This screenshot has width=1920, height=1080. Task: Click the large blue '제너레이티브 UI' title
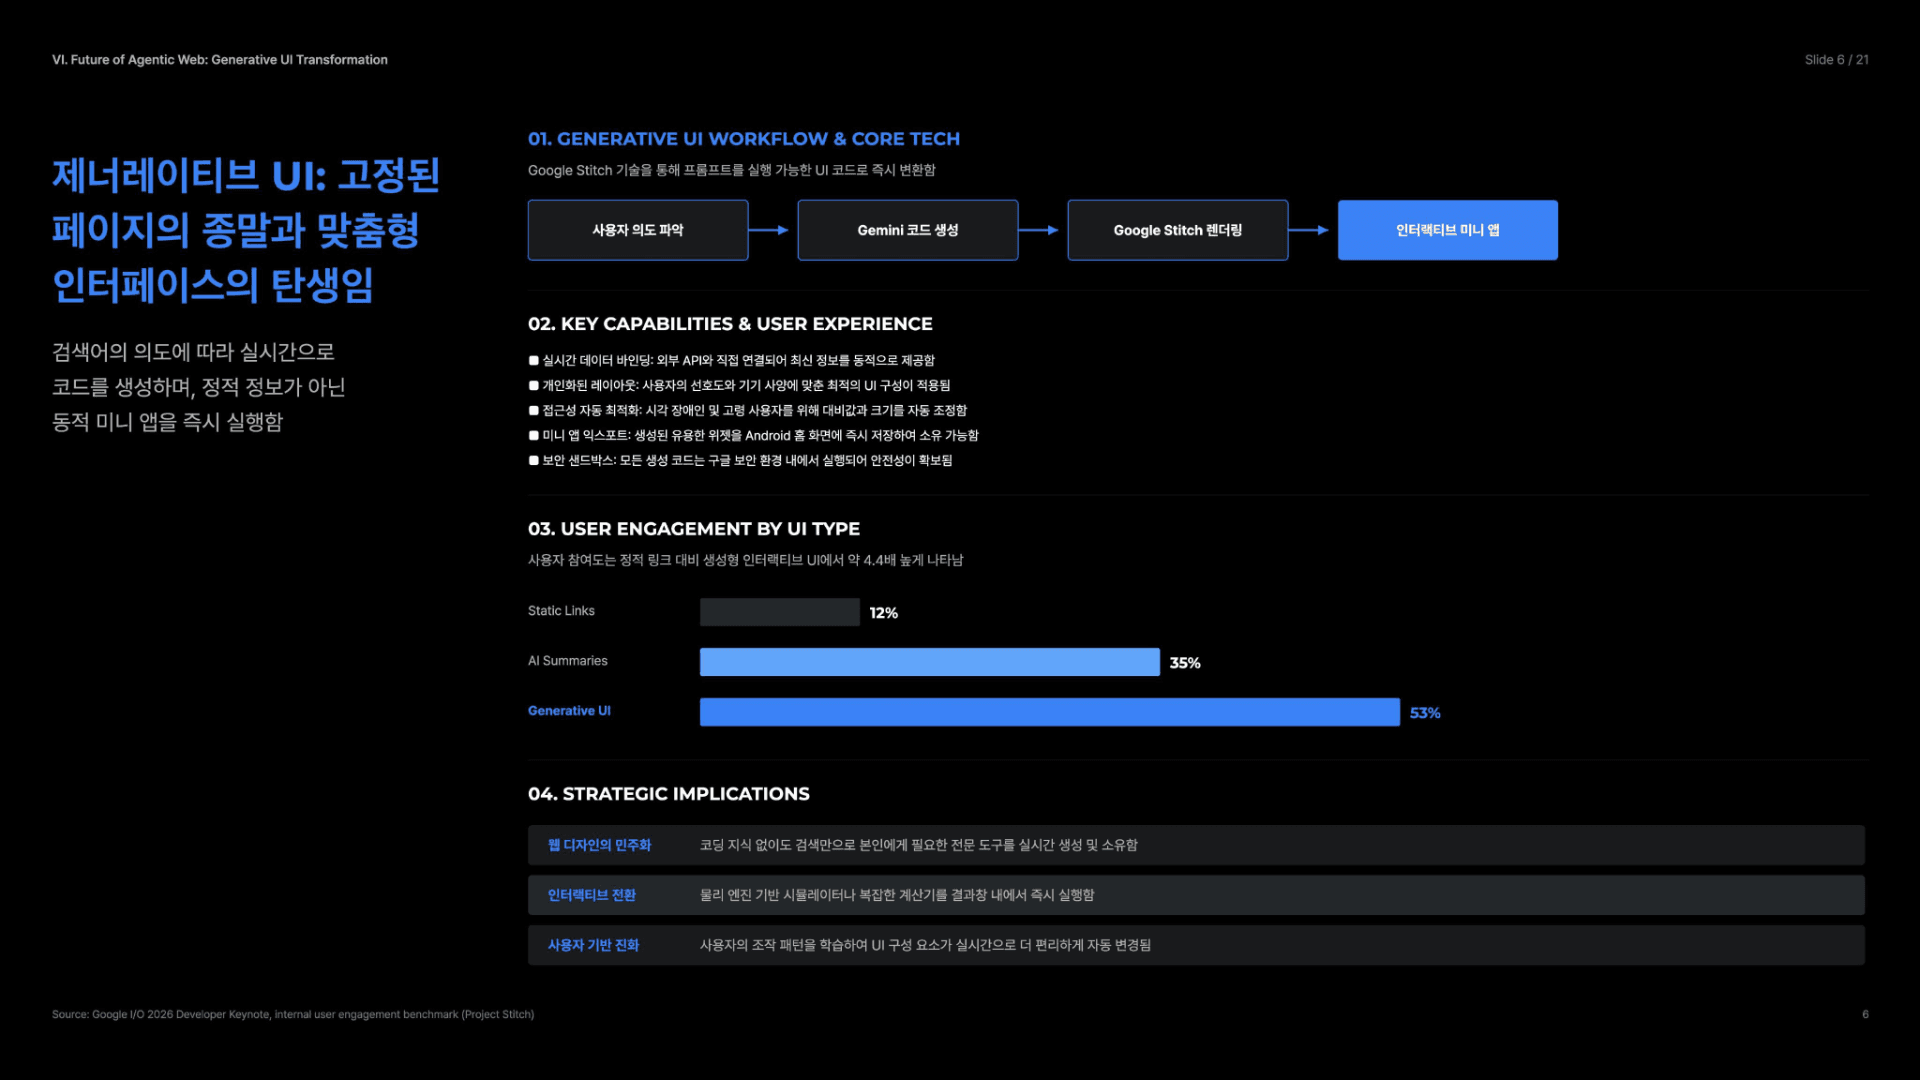[246, 230]
